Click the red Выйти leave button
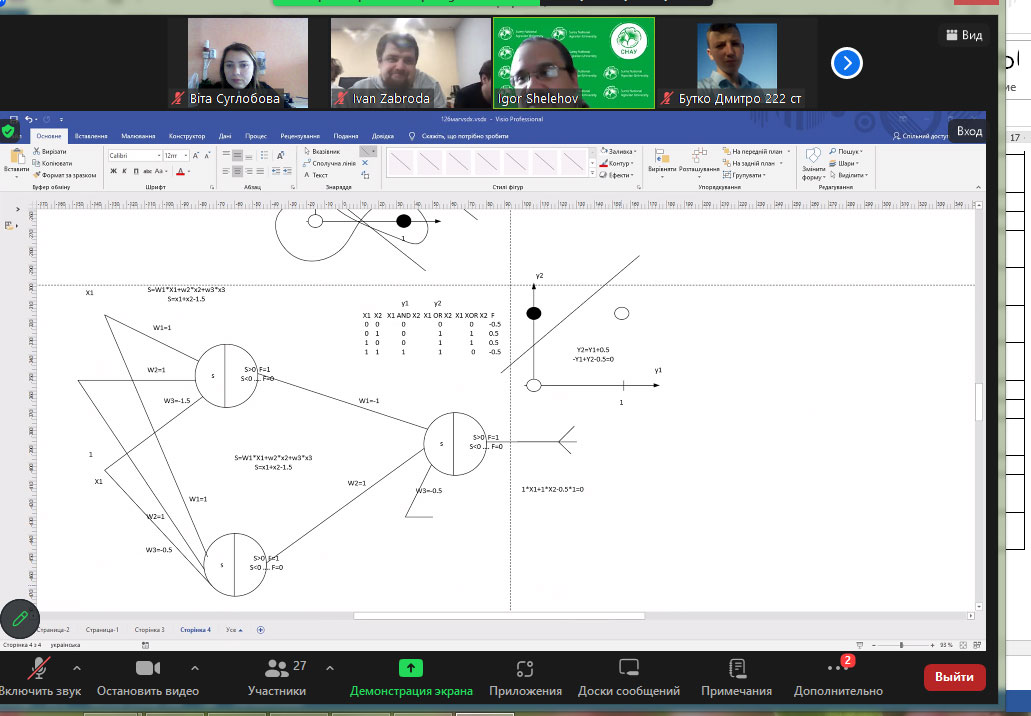The height and width of the screenshot is (716, 1031). (954, 677)
